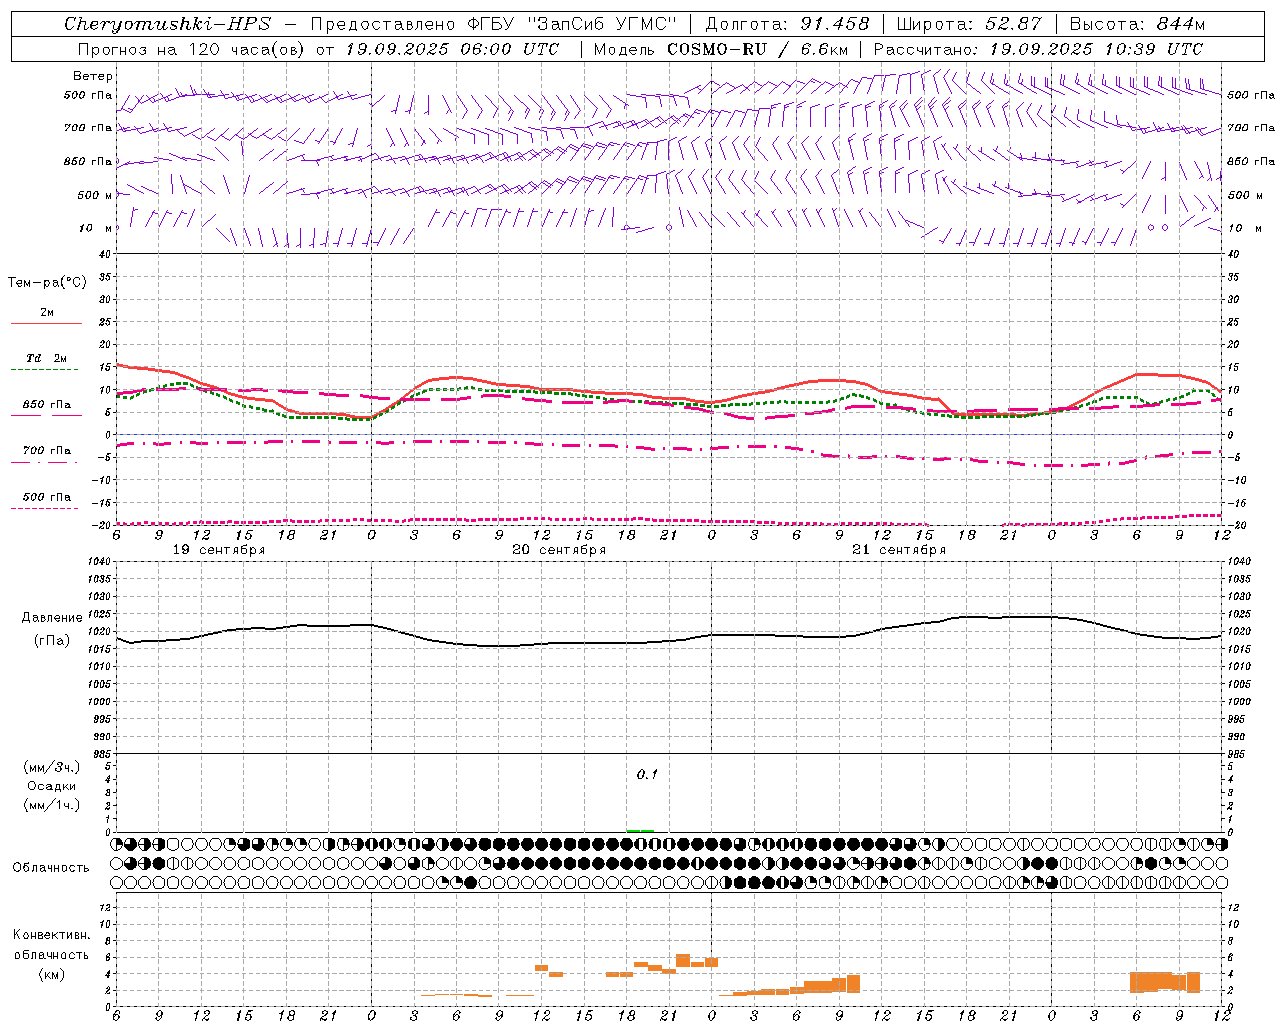
Task: Select the 'Высота: 844м' elevation text
Action: click(1137, 24)
